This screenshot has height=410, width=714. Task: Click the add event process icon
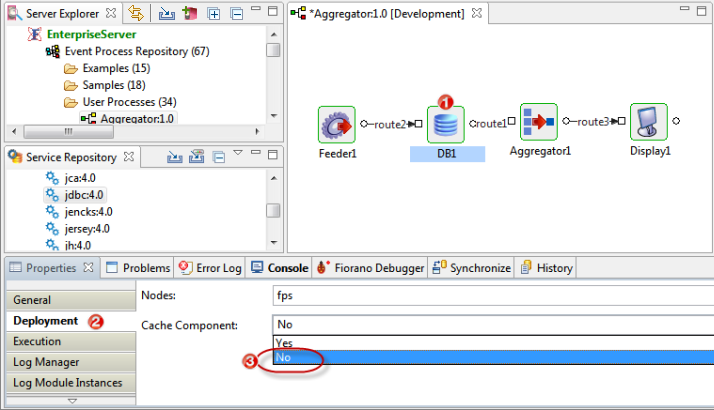tap(189, 14)
